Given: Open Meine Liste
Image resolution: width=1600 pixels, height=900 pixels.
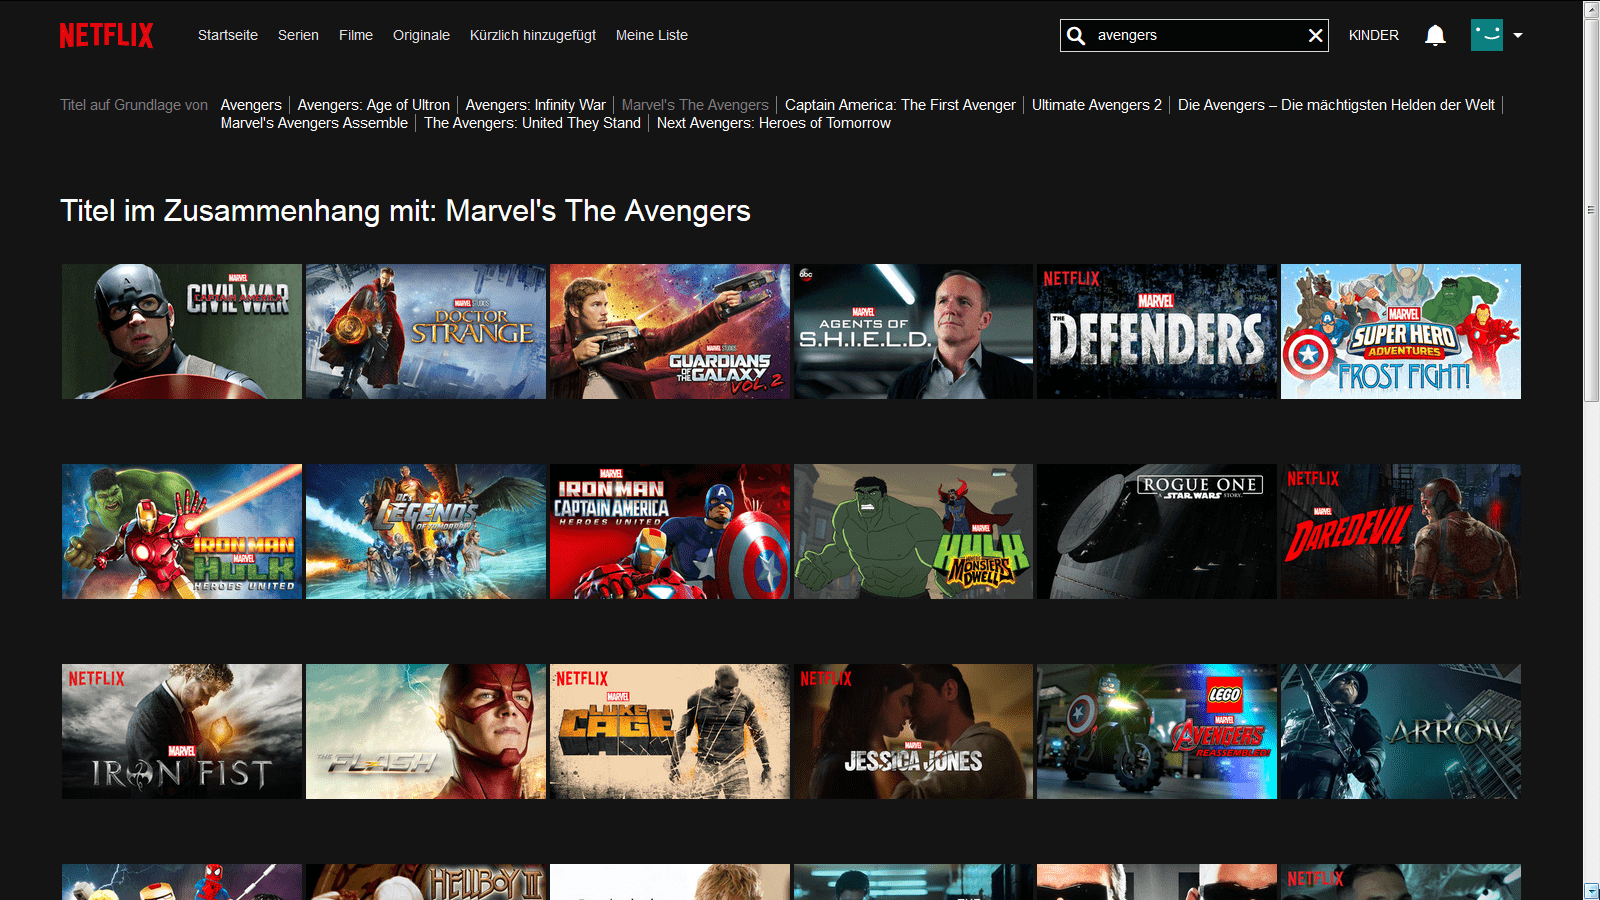Looking at the screenshot, I should [x=652, y=35].
